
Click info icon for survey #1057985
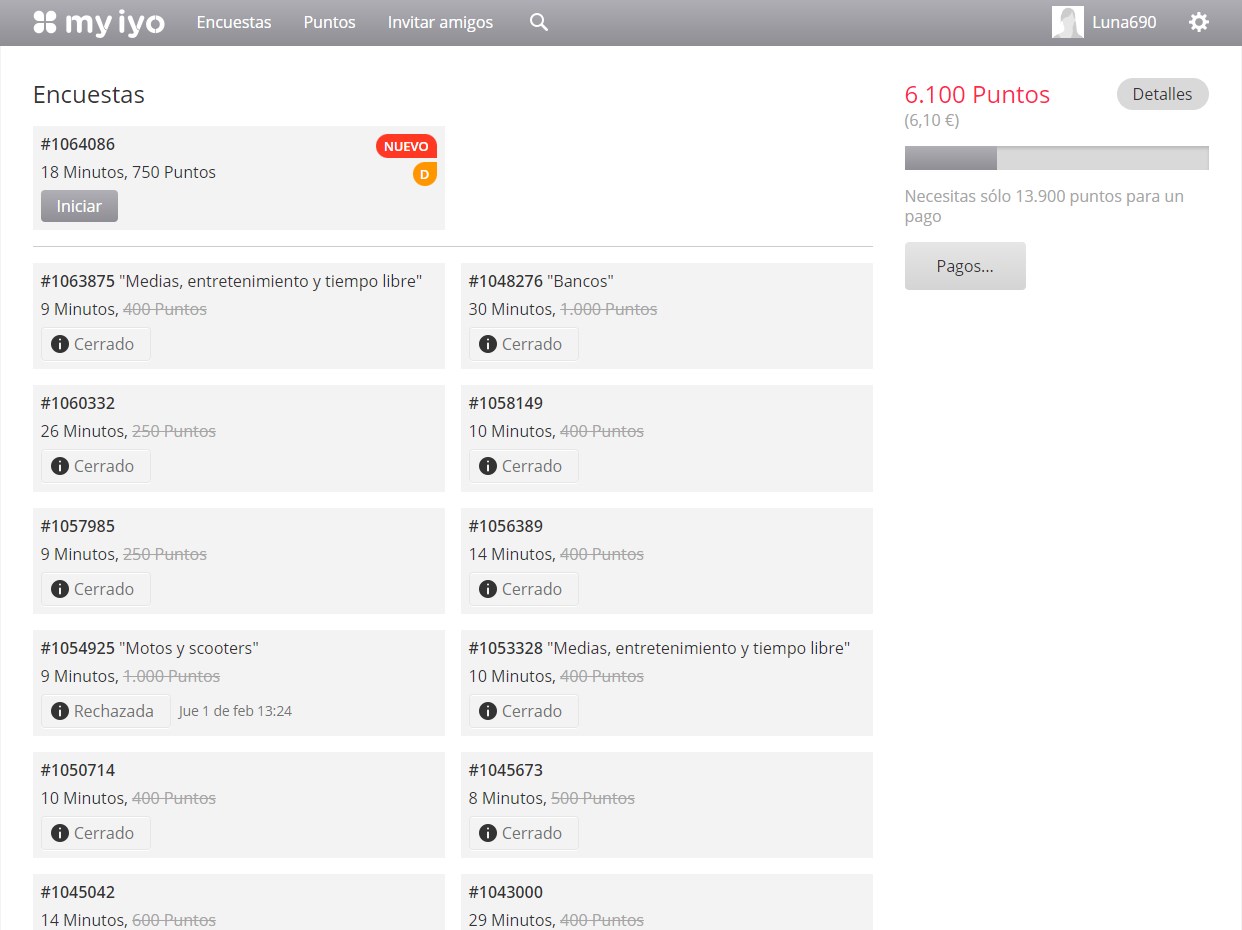(x=59, y=589)
